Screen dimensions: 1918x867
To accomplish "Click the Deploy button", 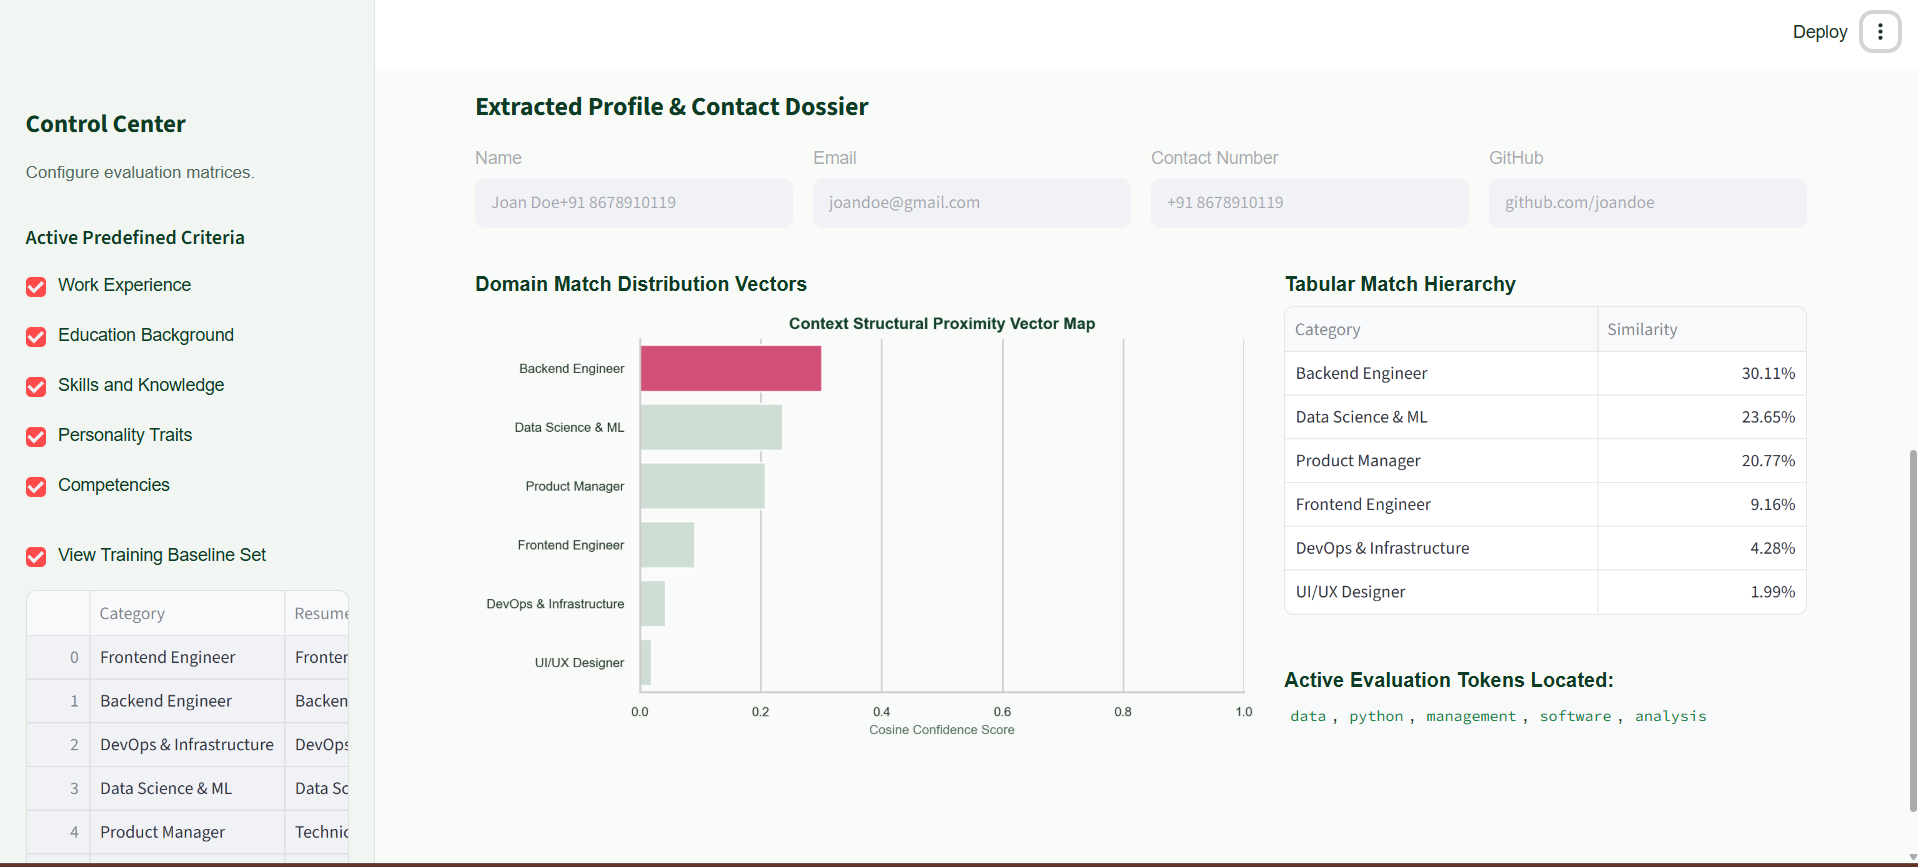I will tap(1819, 32).
